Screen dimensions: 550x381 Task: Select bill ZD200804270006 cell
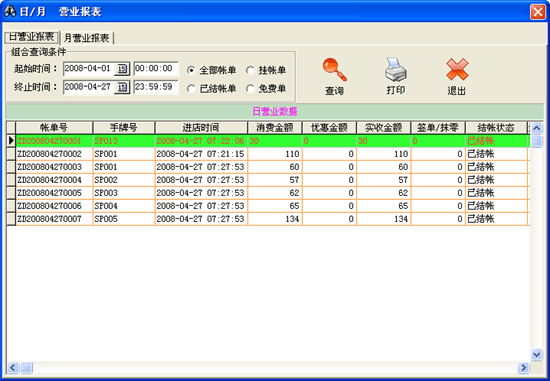(x=54, y=206)
